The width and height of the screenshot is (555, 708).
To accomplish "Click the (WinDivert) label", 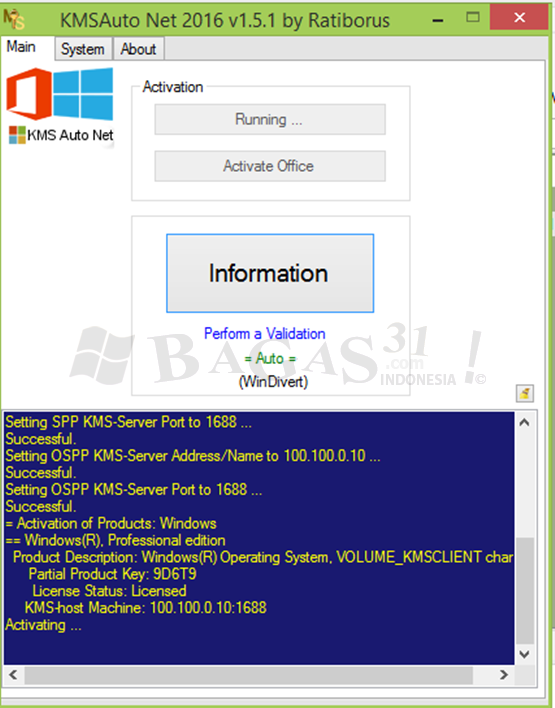I will [x=273, y=382].
